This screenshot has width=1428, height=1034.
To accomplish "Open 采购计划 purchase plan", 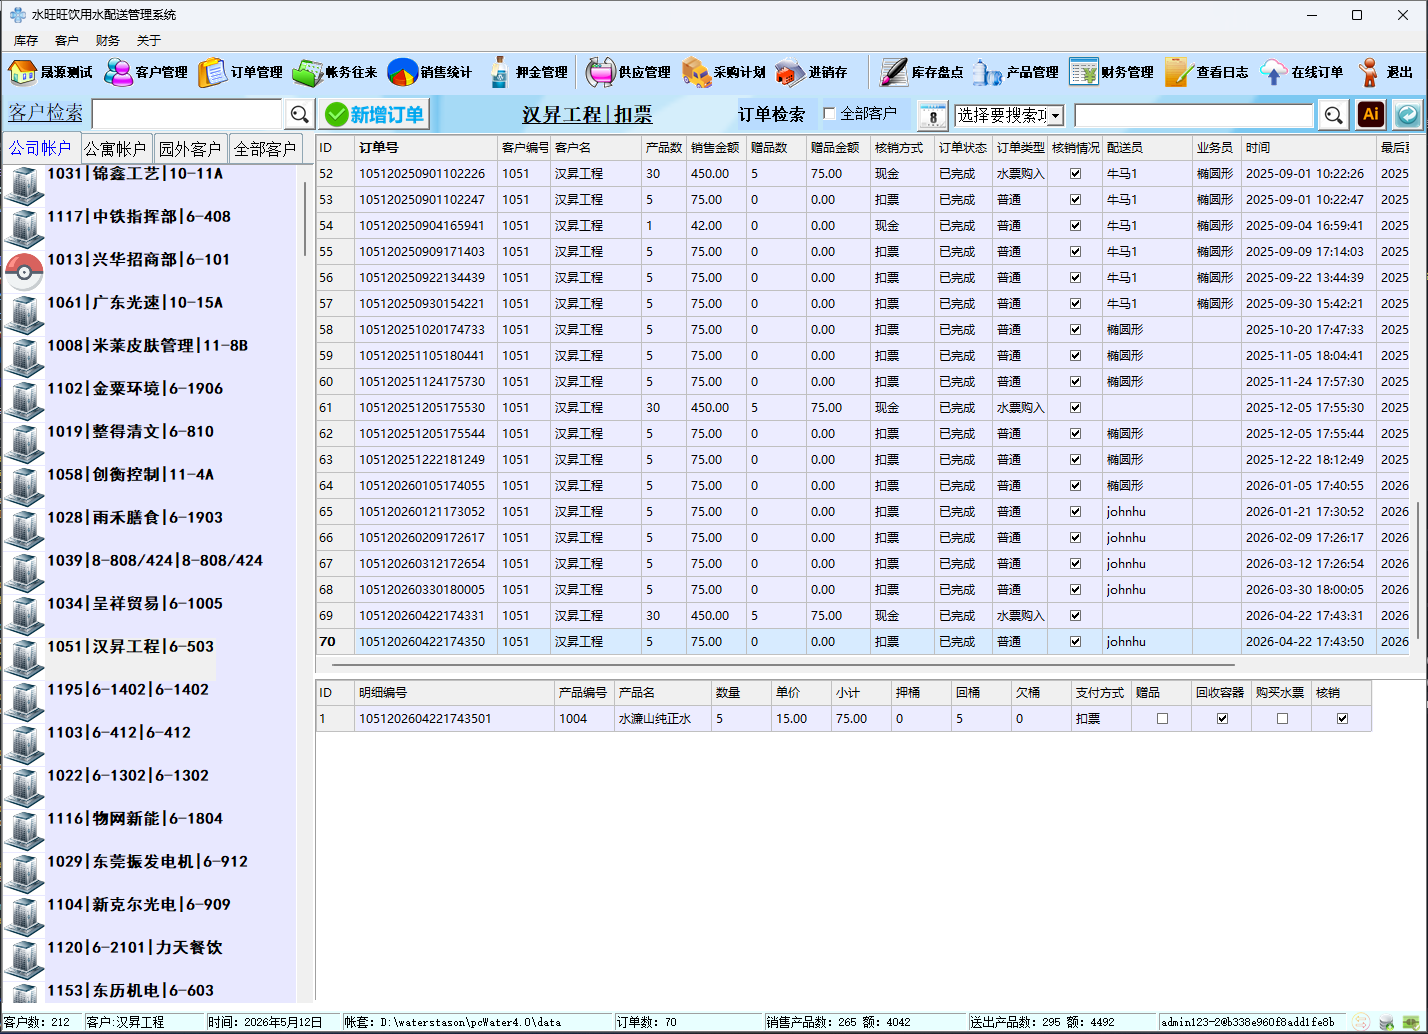I will 724,72.
